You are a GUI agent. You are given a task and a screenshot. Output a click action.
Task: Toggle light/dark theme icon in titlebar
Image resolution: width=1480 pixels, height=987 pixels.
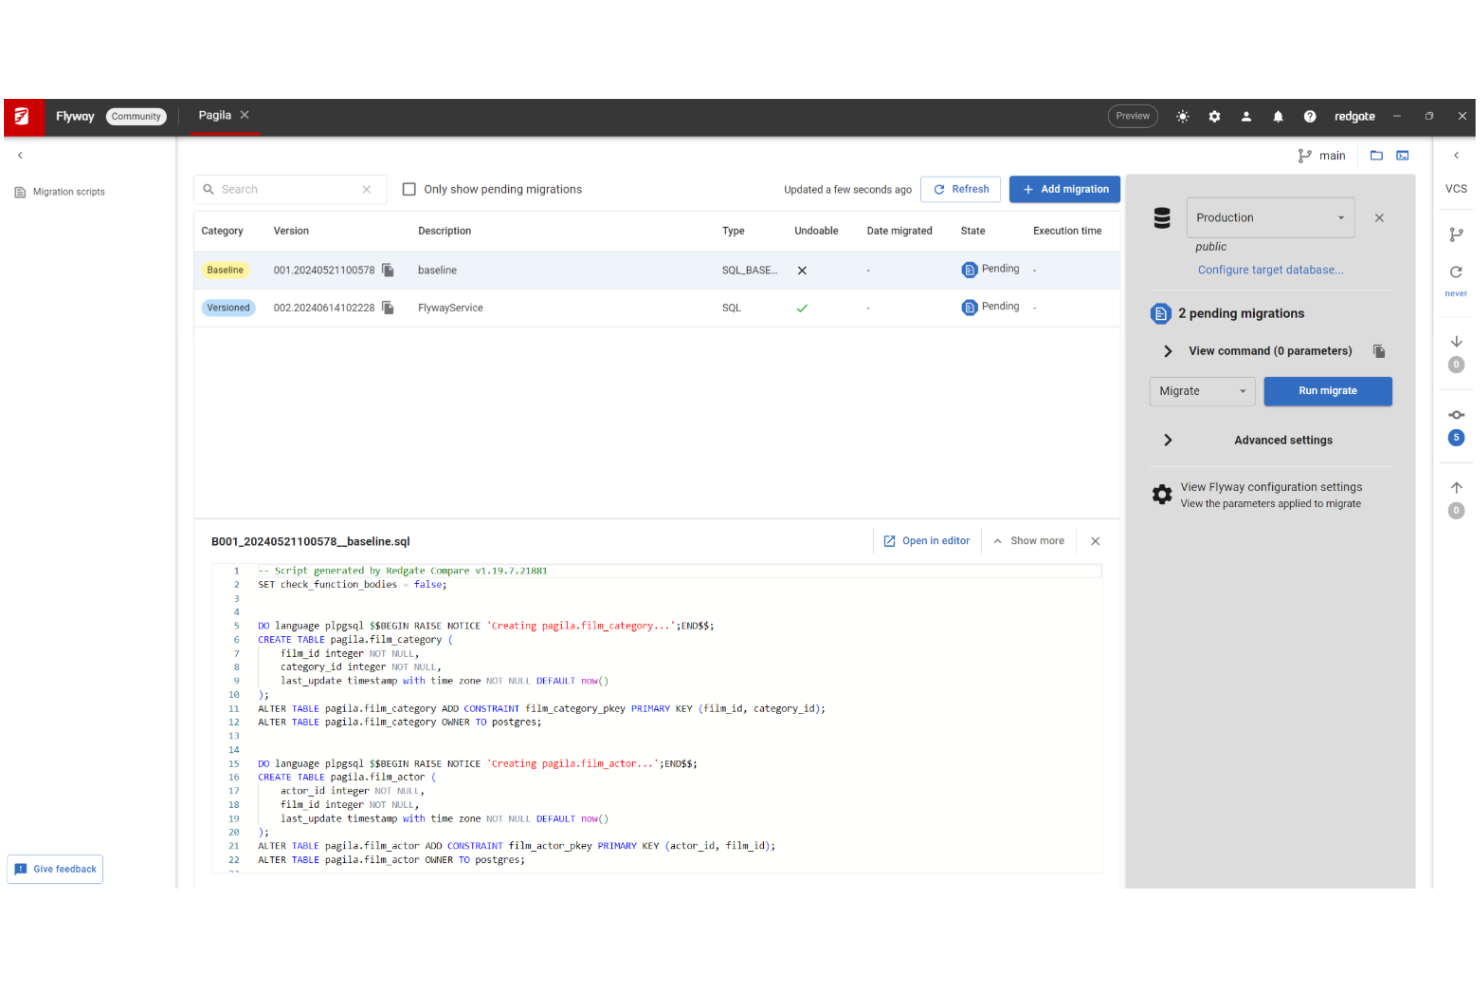click(1182, 116)
